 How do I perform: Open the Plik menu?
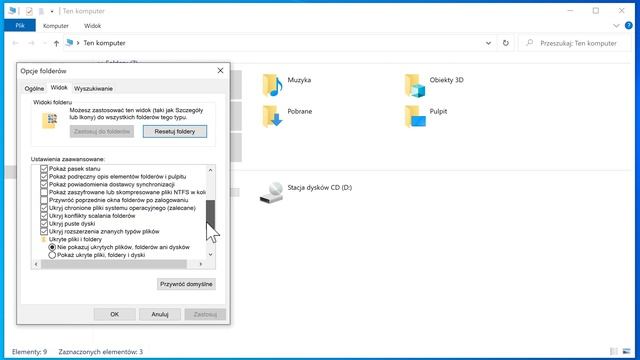tap(20, 25)
